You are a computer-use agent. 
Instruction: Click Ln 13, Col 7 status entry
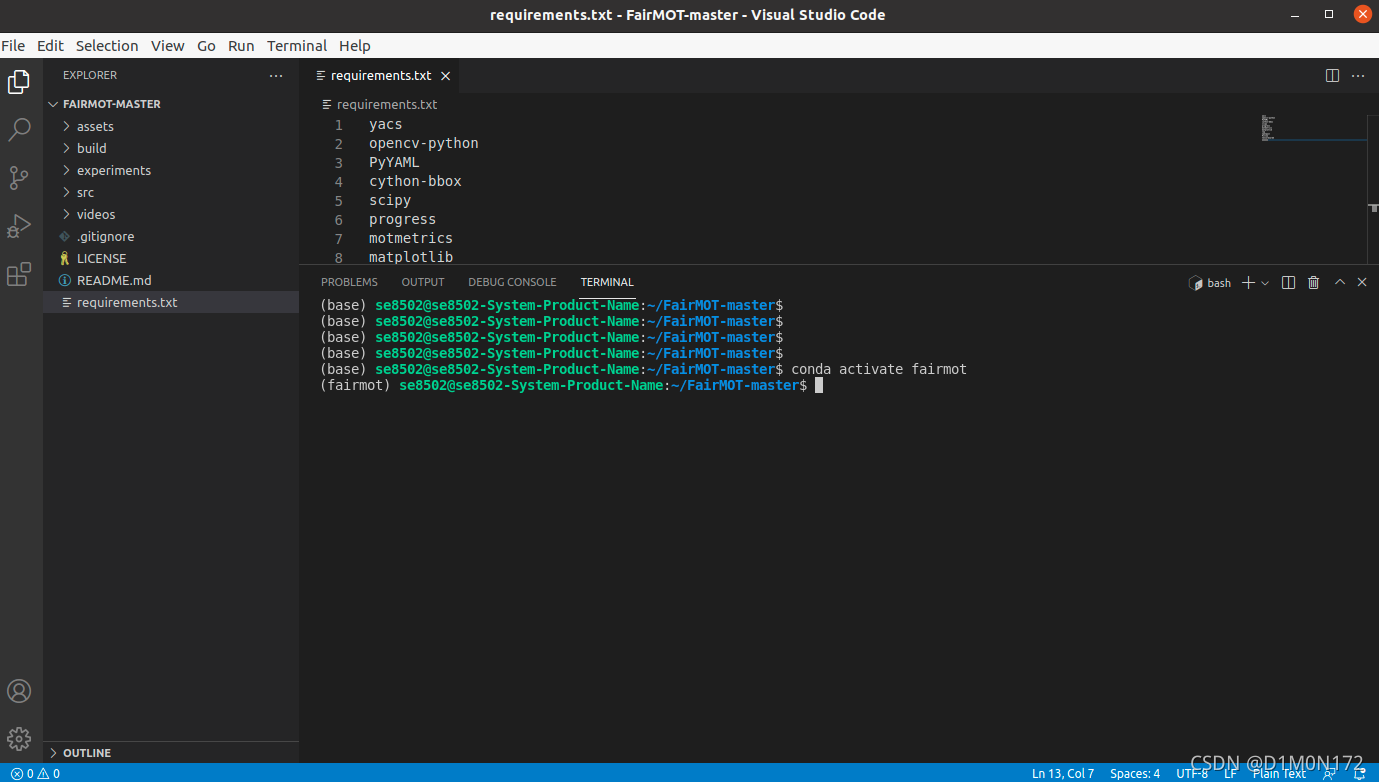coord(1062,773)
